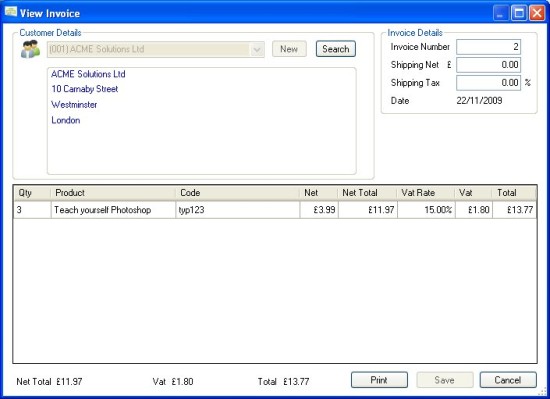Click the New customer button

pos(289,49)
